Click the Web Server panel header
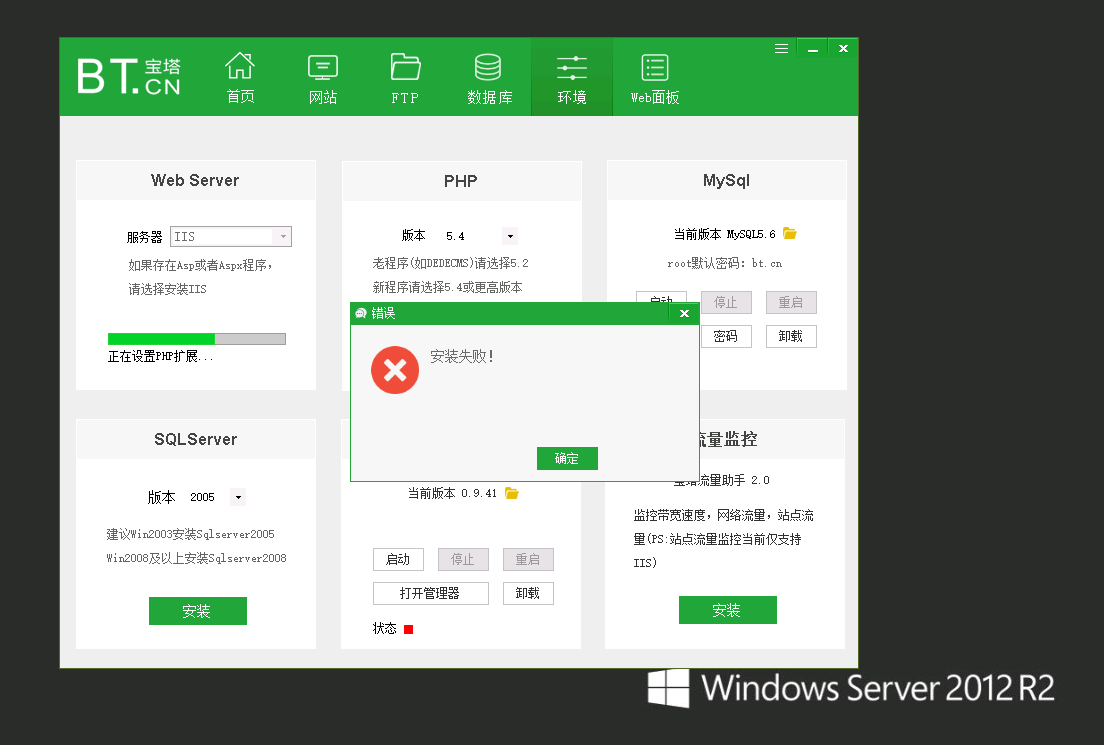 (x=196, y=180)
